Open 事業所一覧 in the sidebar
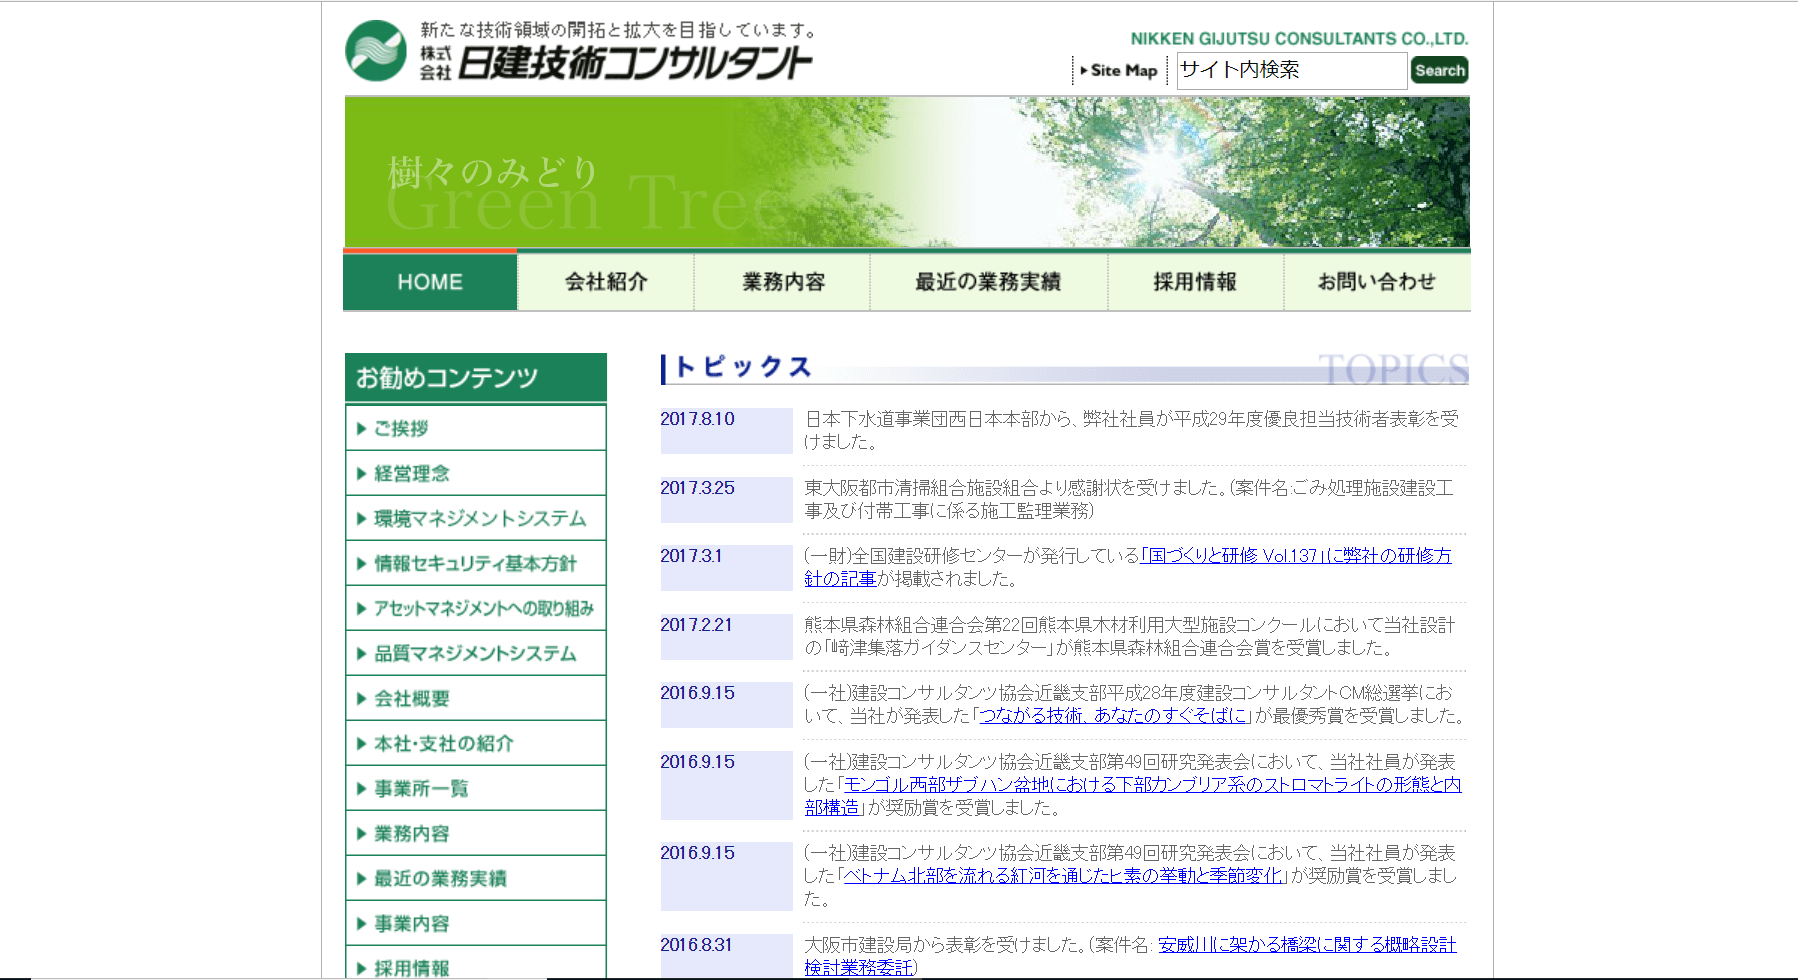The width and height of the screenshot is (1798, 980). tap(476, 788)
